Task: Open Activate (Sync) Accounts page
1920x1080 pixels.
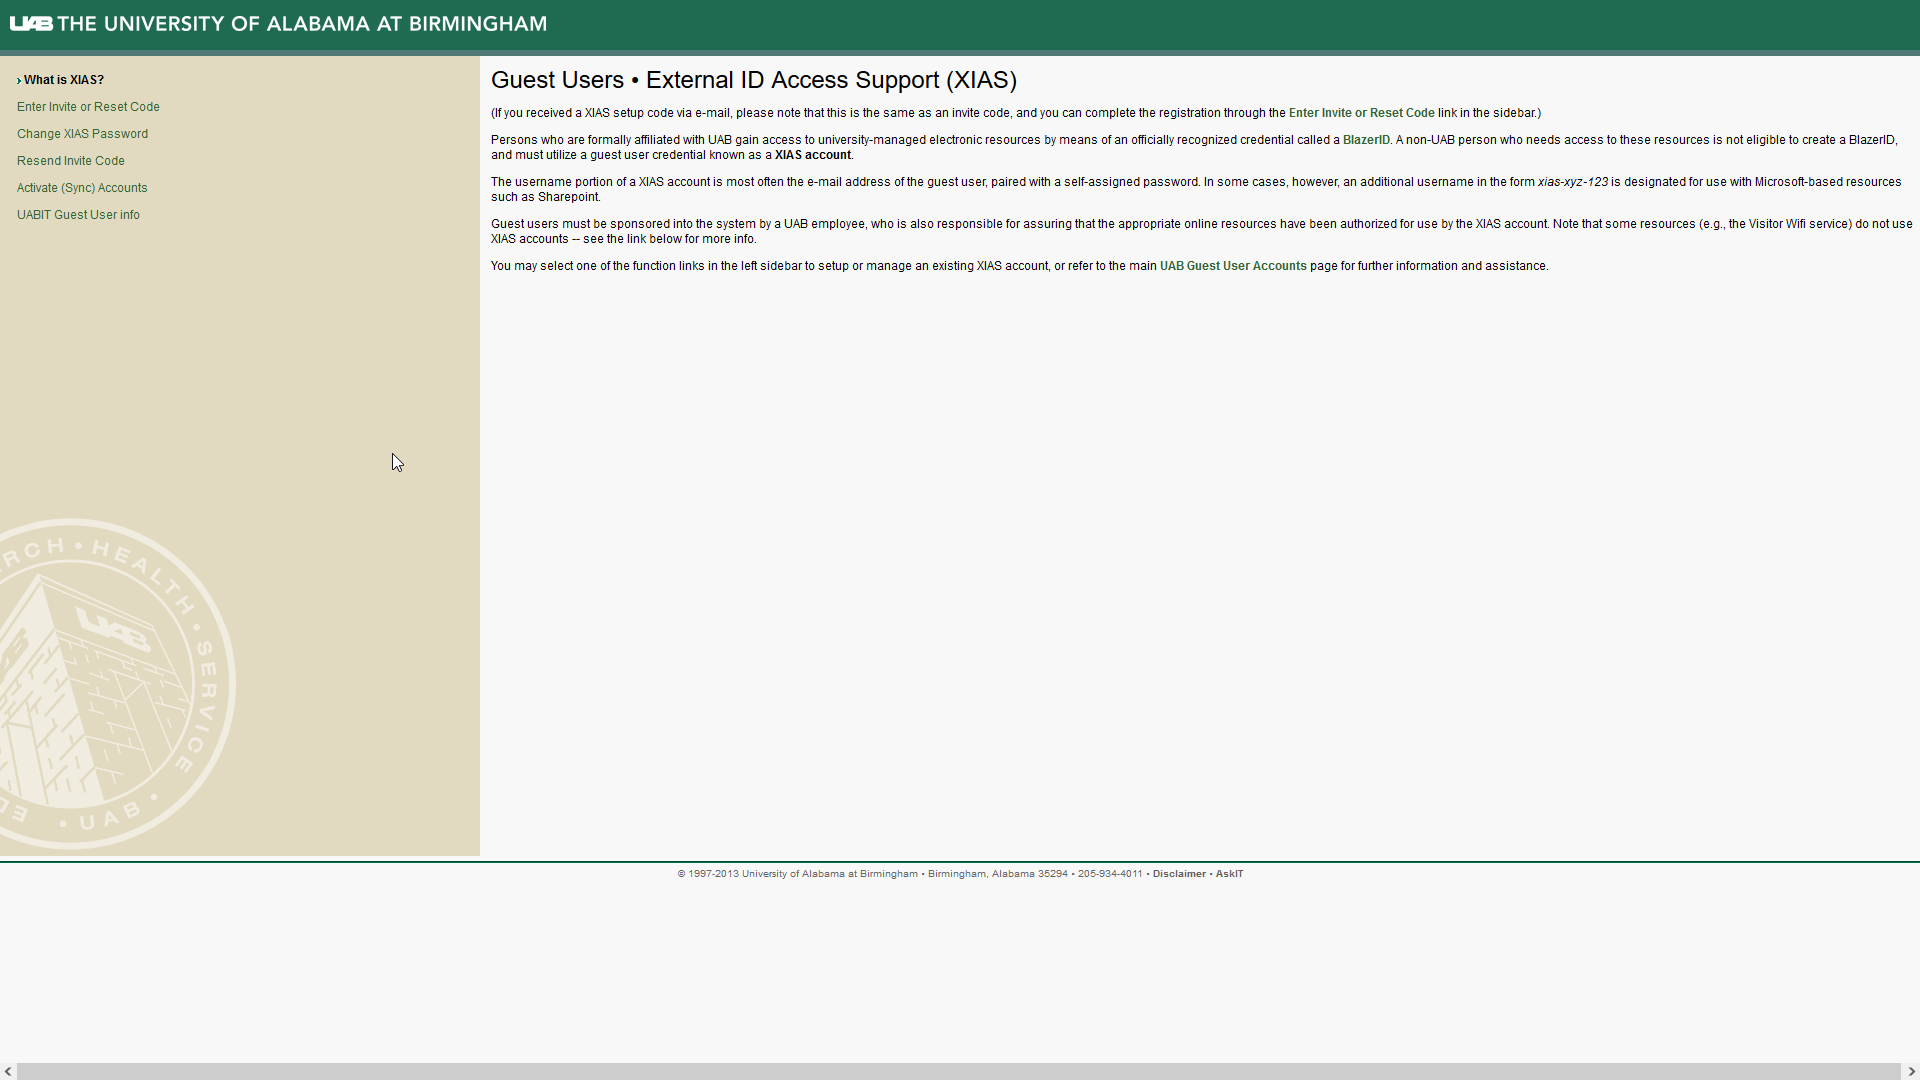Action: coord(82,188)
